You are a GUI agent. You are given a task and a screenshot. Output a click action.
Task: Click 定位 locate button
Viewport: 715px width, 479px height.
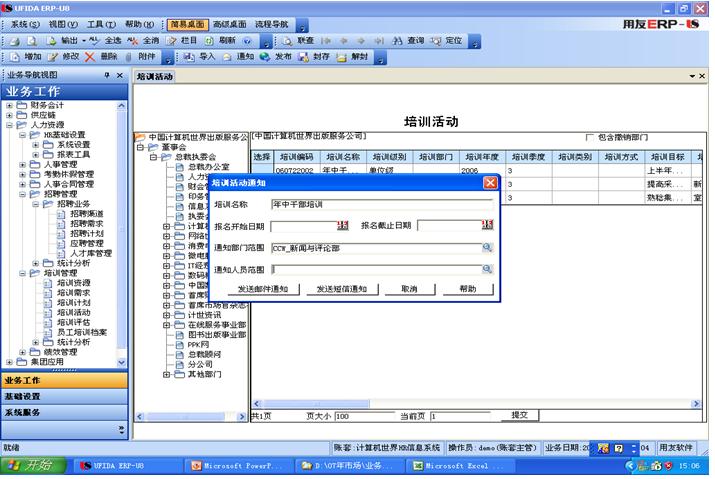446,41
